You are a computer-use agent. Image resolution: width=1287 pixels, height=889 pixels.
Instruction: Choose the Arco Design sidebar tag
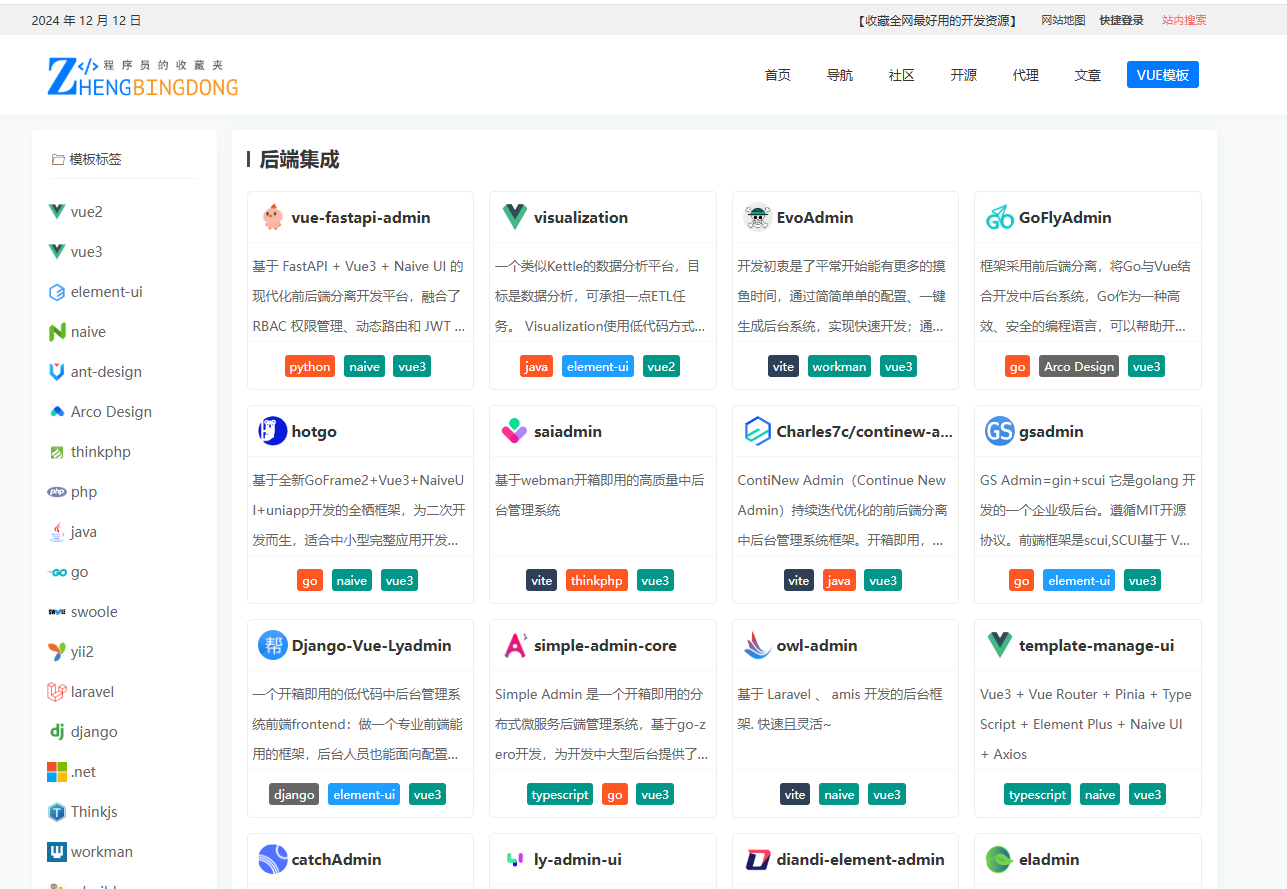(x=111, y=412)
